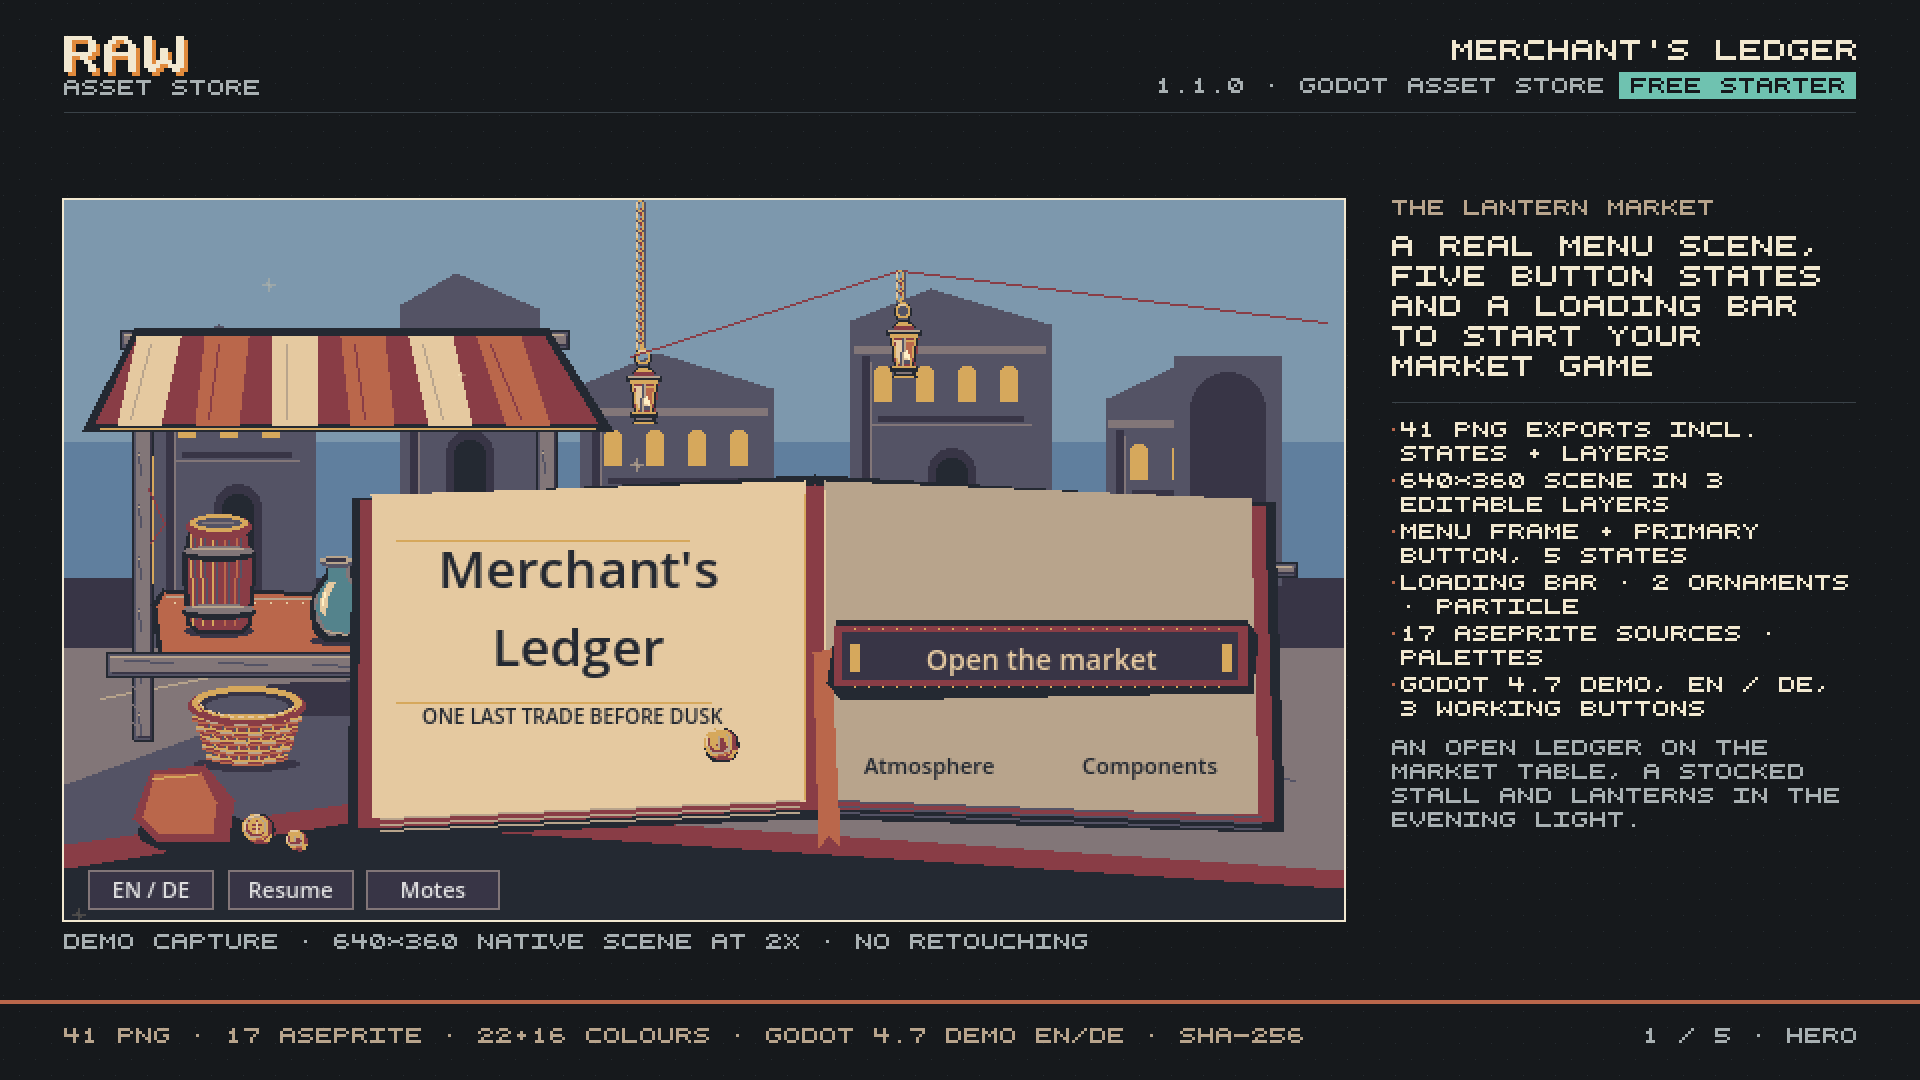Click the 'ONE LAST TRADE BEFORE DUSK' subtitle
1920x1080 pixels.
572,716
